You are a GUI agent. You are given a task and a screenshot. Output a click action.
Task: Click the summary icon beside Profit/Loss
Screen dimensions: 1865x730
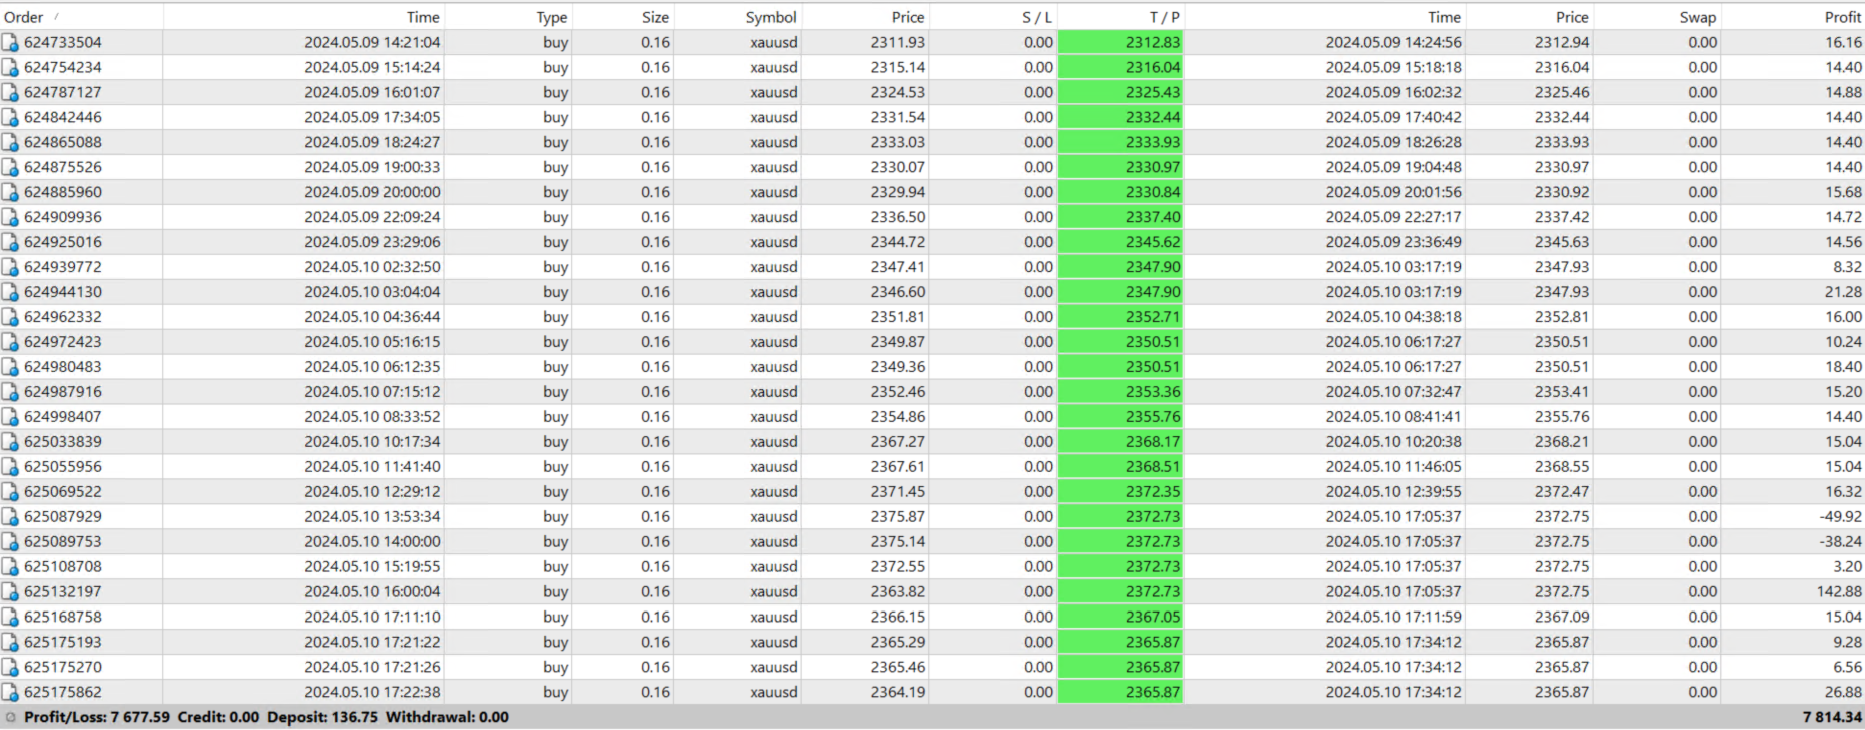tap(11, 717)
